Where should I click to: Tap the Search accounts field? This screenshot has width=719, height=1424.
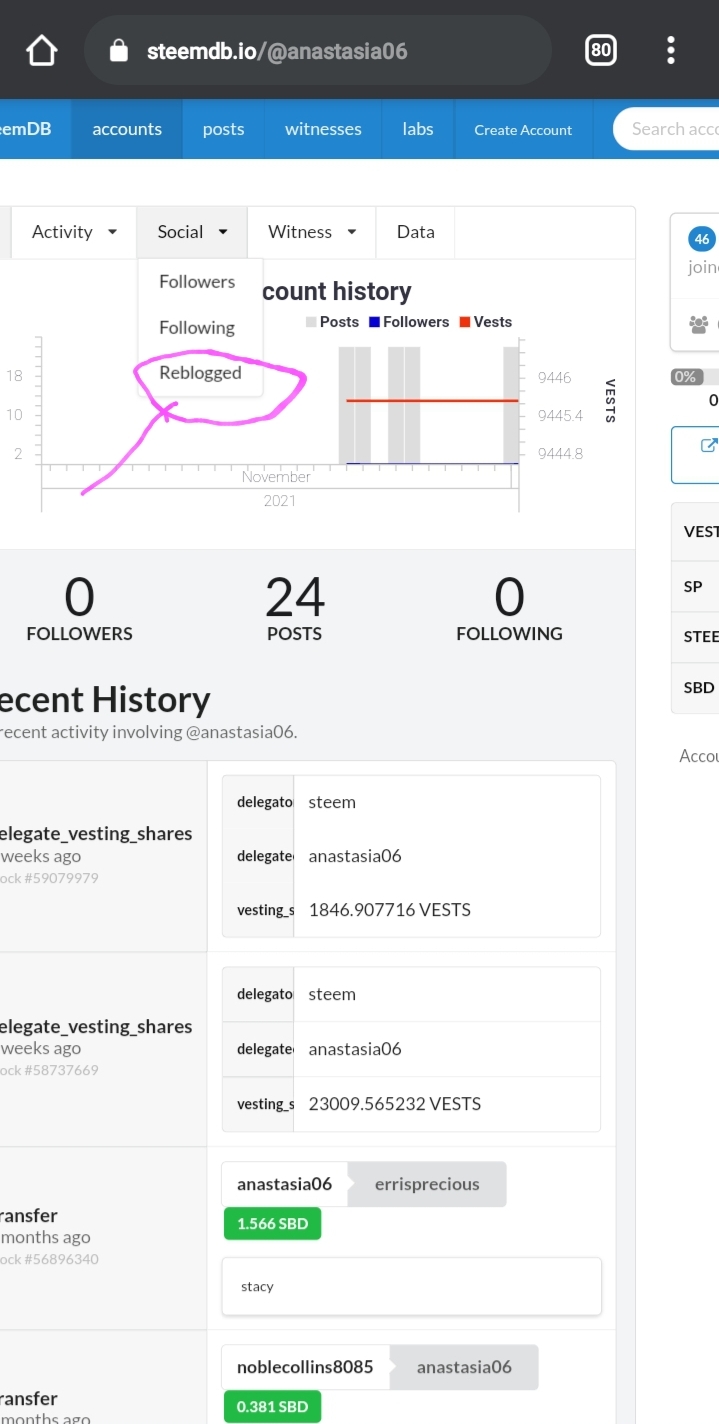click(667, 129)
